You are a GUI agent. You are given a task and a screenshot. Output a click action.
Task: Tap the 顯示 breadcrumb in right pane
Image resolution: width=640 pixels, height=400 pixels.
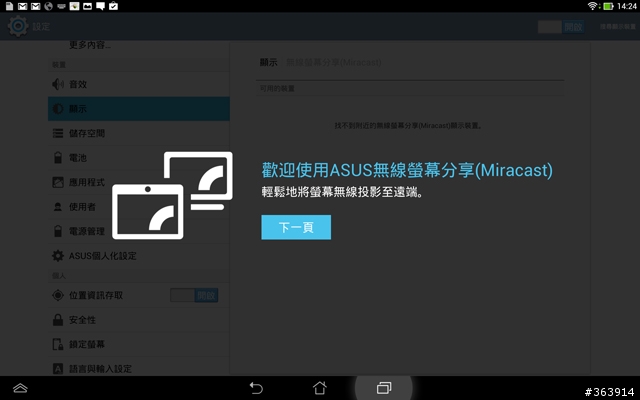pyautogui.click(x=268, y=62)
